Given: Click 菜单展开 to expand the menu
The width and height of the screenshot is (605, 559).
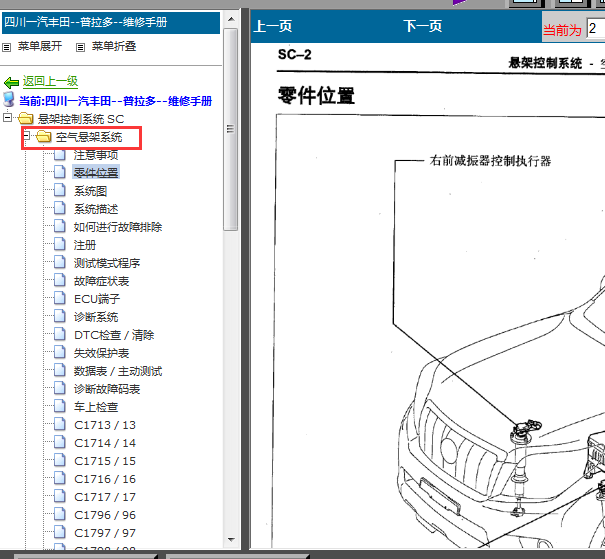Looking at the screenshot, I should (x=40, y=46).
